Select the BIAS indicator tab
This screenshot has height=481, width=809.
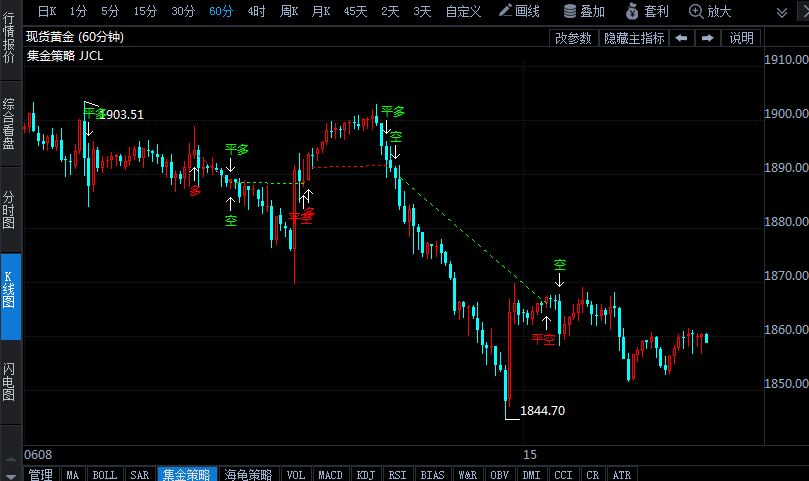[x=432, y=474]
